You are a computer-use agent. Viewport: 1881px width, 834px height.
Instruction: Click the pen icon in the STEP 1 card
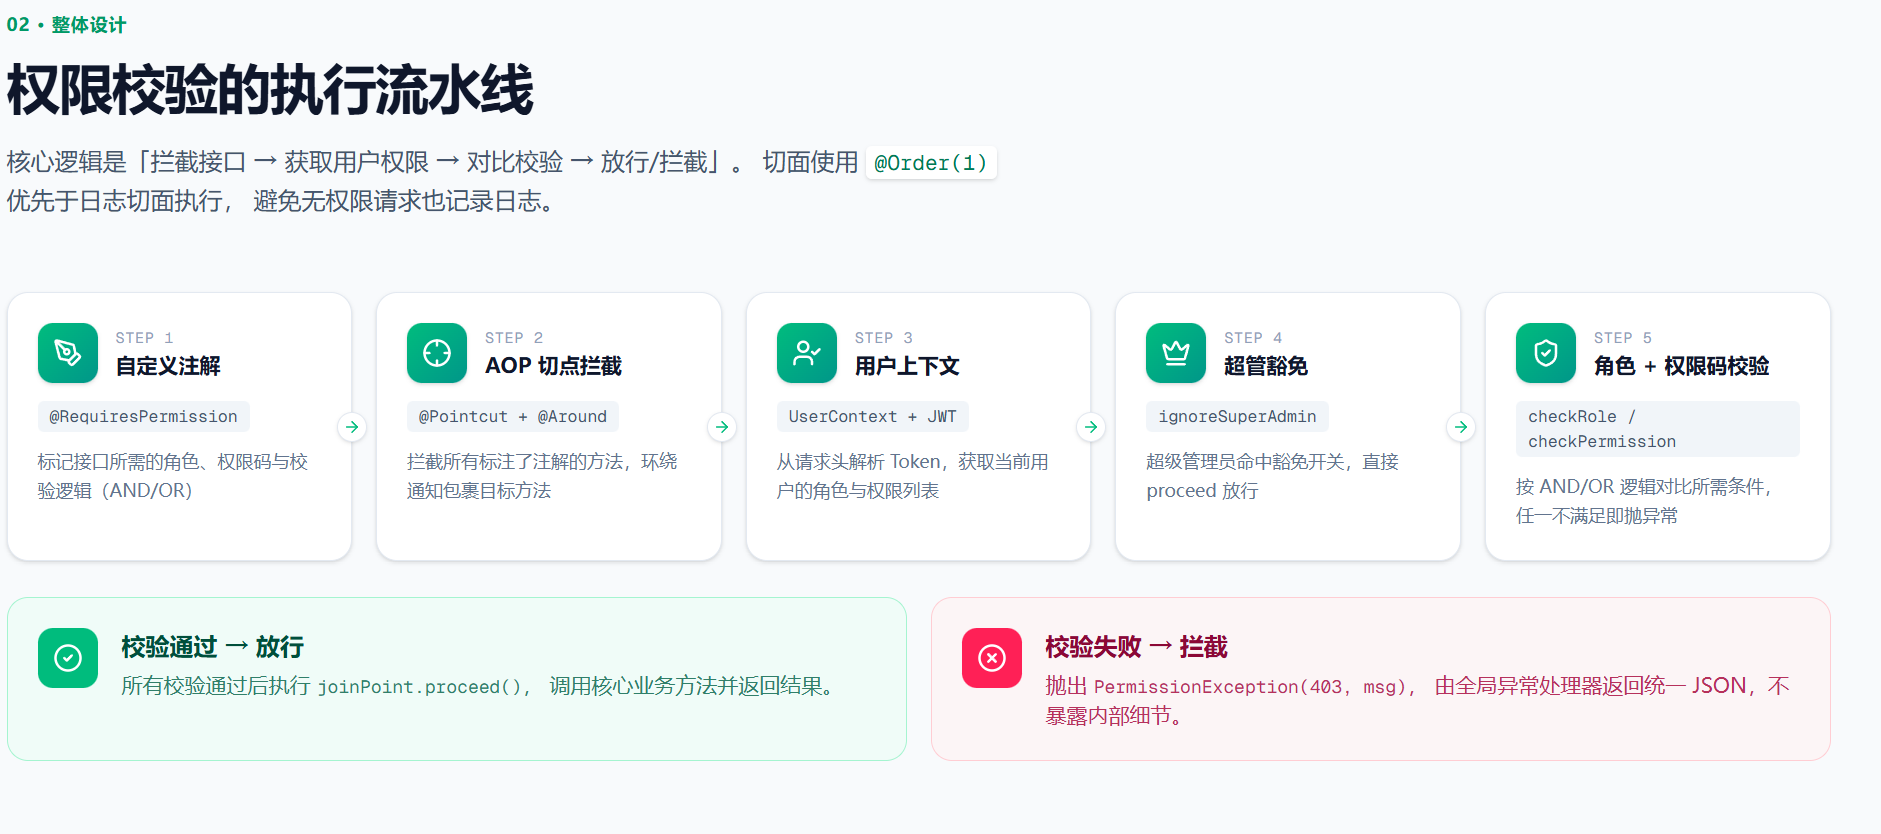coord(68,353)
